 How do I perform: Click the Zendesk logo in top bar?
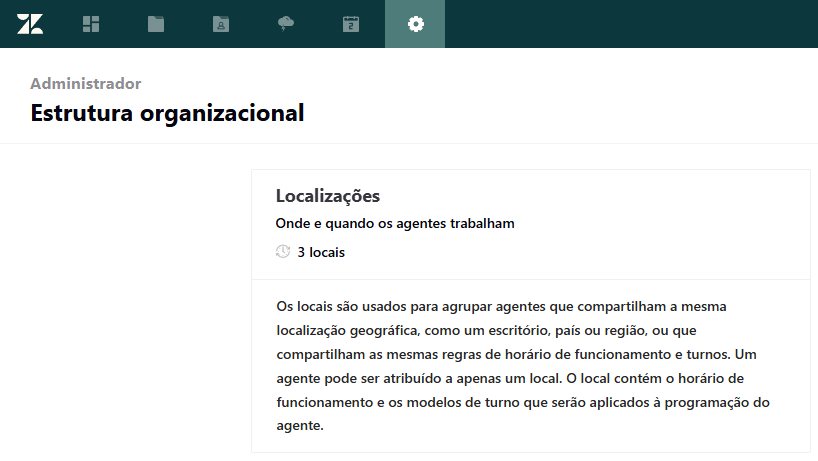pos(30,24)
